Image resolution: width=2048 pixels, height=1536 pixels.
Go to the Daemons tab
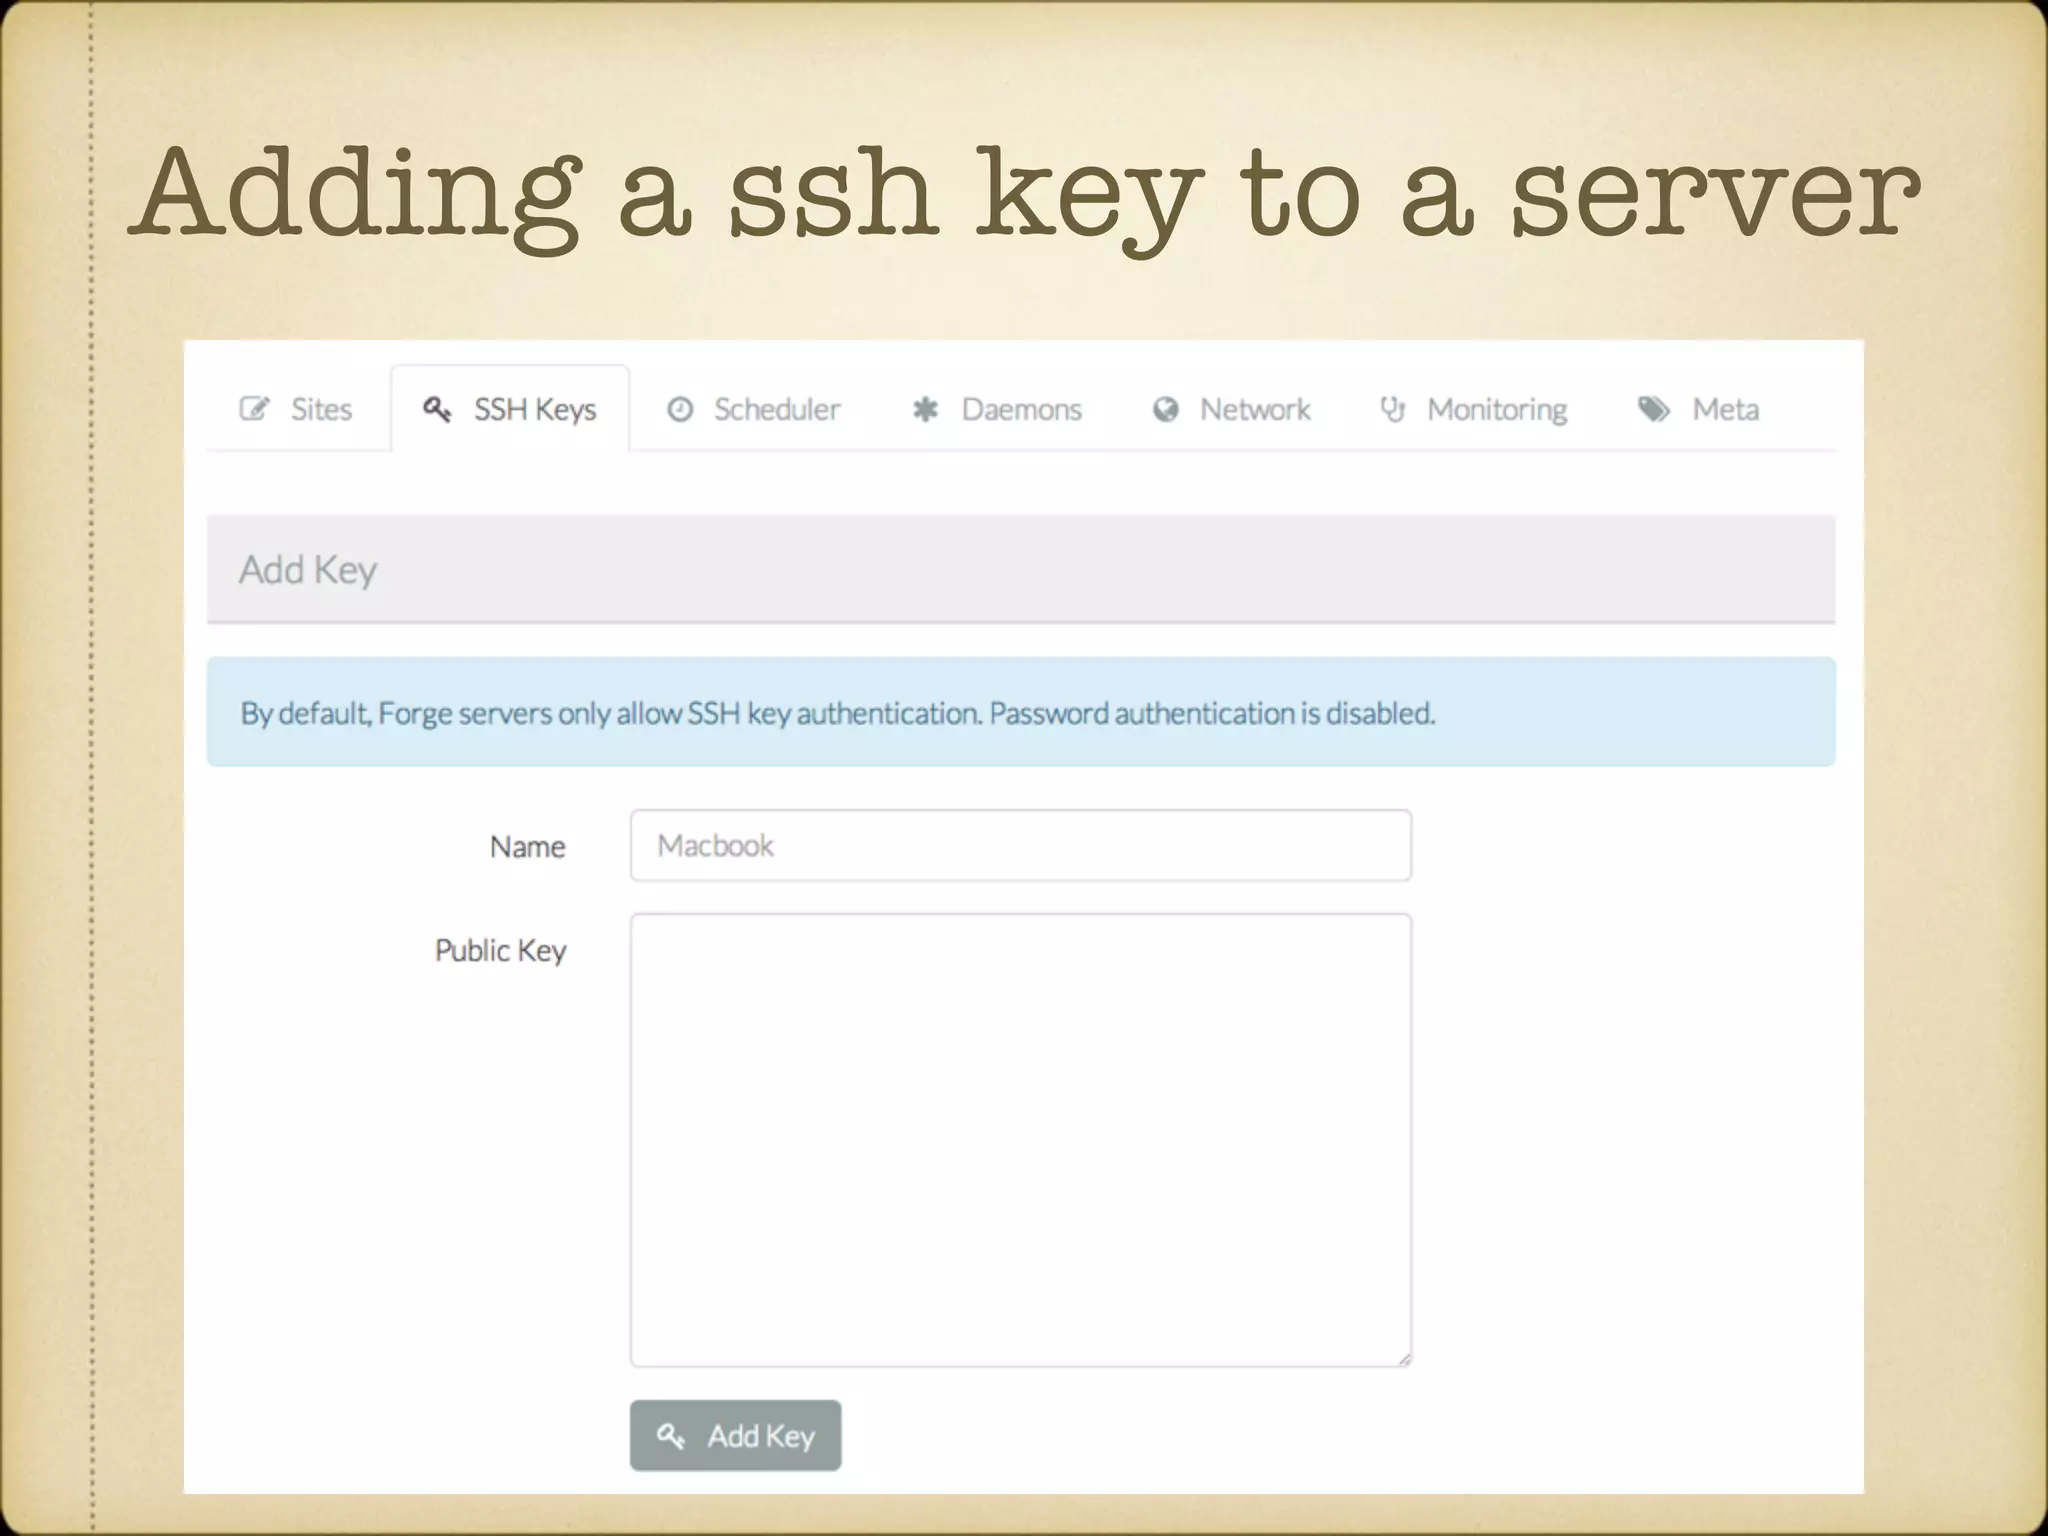tap(997, 409)
